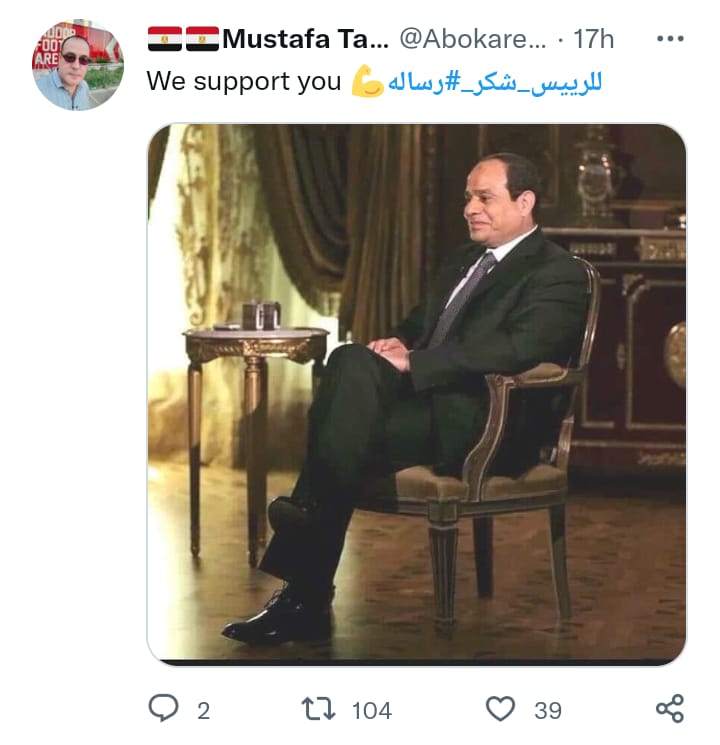Open the share icon on the tweet

670,708
